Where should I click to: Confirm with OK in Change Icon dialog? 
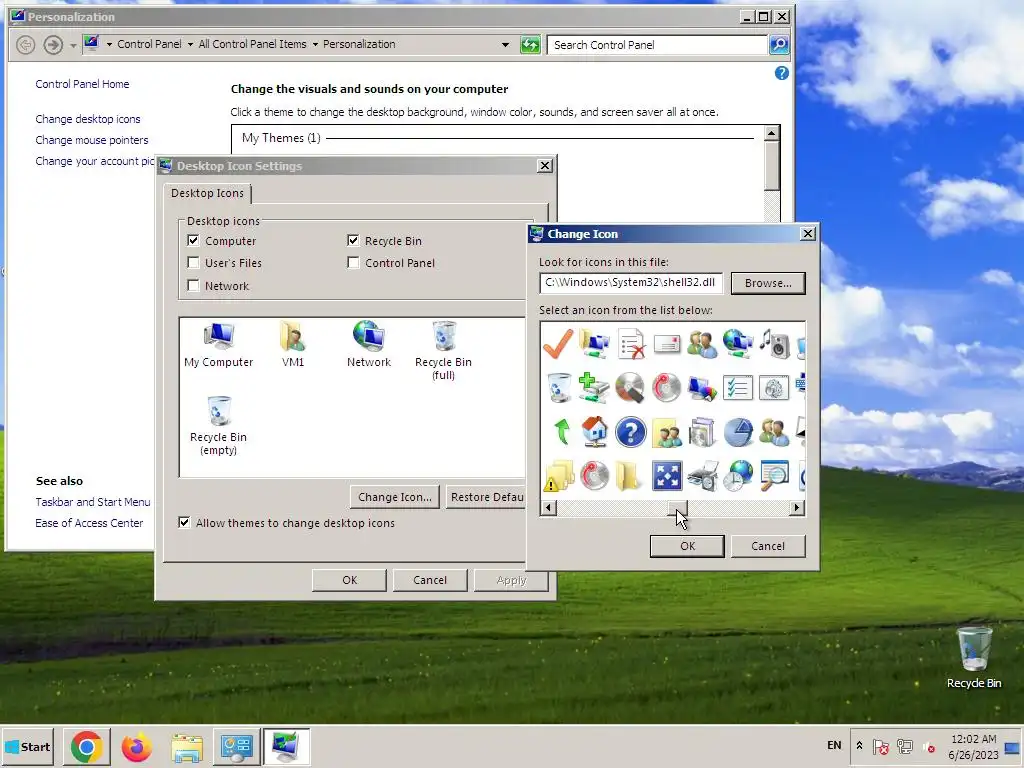687,546
